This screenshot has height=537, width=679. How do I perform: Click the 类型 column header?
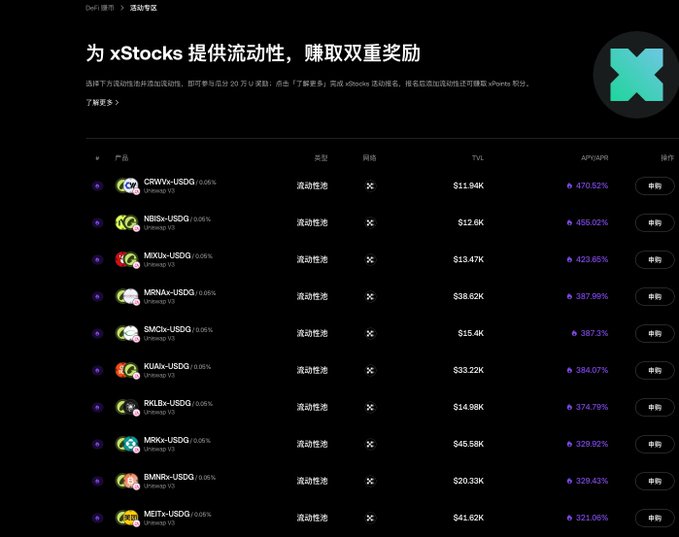pos(321,158)
